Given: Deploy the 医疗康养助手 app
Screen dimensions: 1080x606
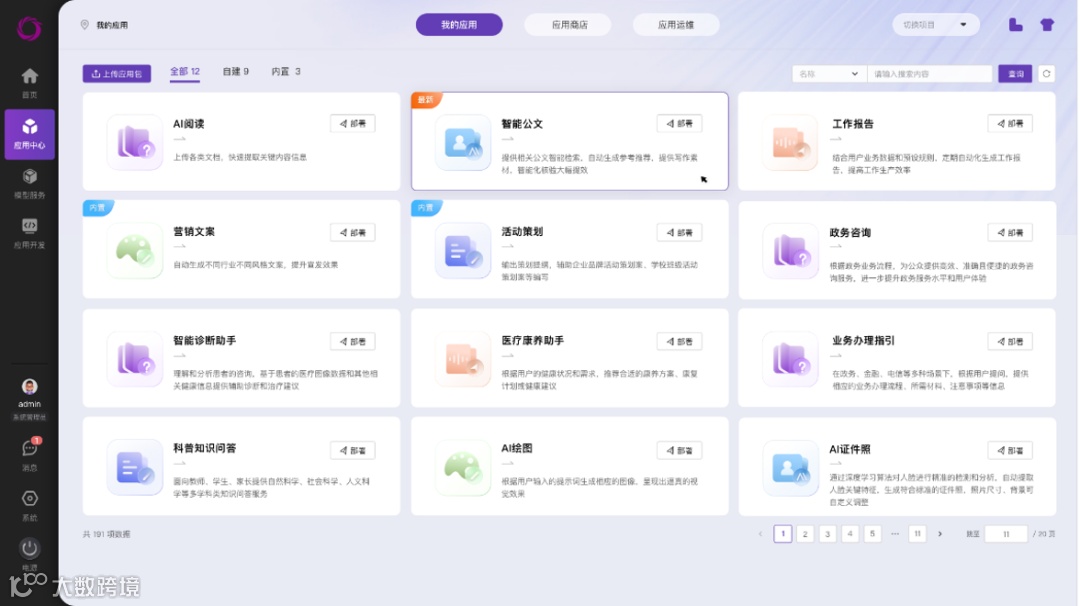Looking at the screenshot, I should point(679,341).
